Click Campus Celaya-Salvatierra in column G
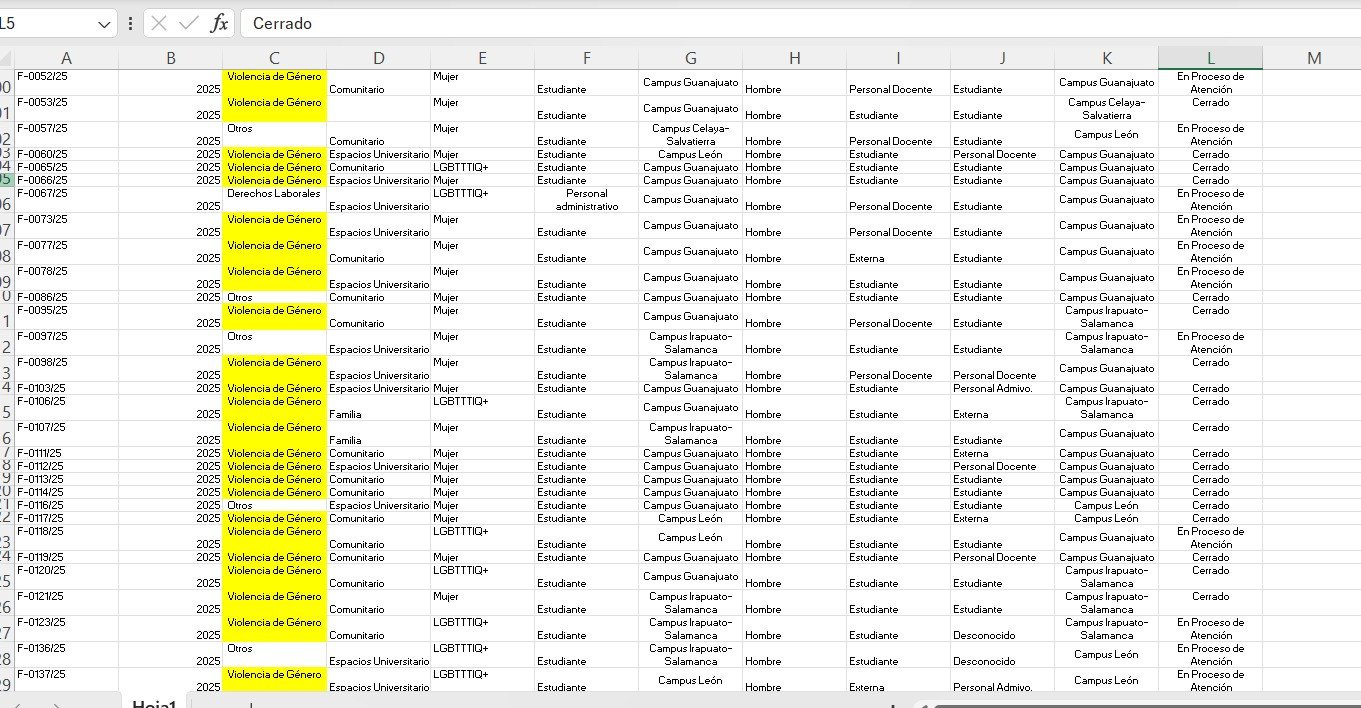Screen dimensions: 1361x708 pos(690,134)
